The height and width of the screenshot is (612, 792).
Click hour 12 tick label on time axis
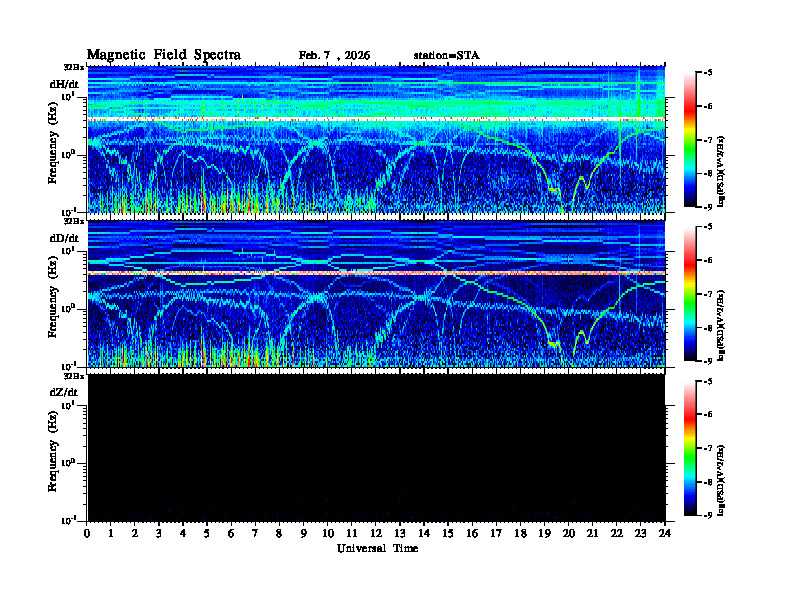coord(376,534)
